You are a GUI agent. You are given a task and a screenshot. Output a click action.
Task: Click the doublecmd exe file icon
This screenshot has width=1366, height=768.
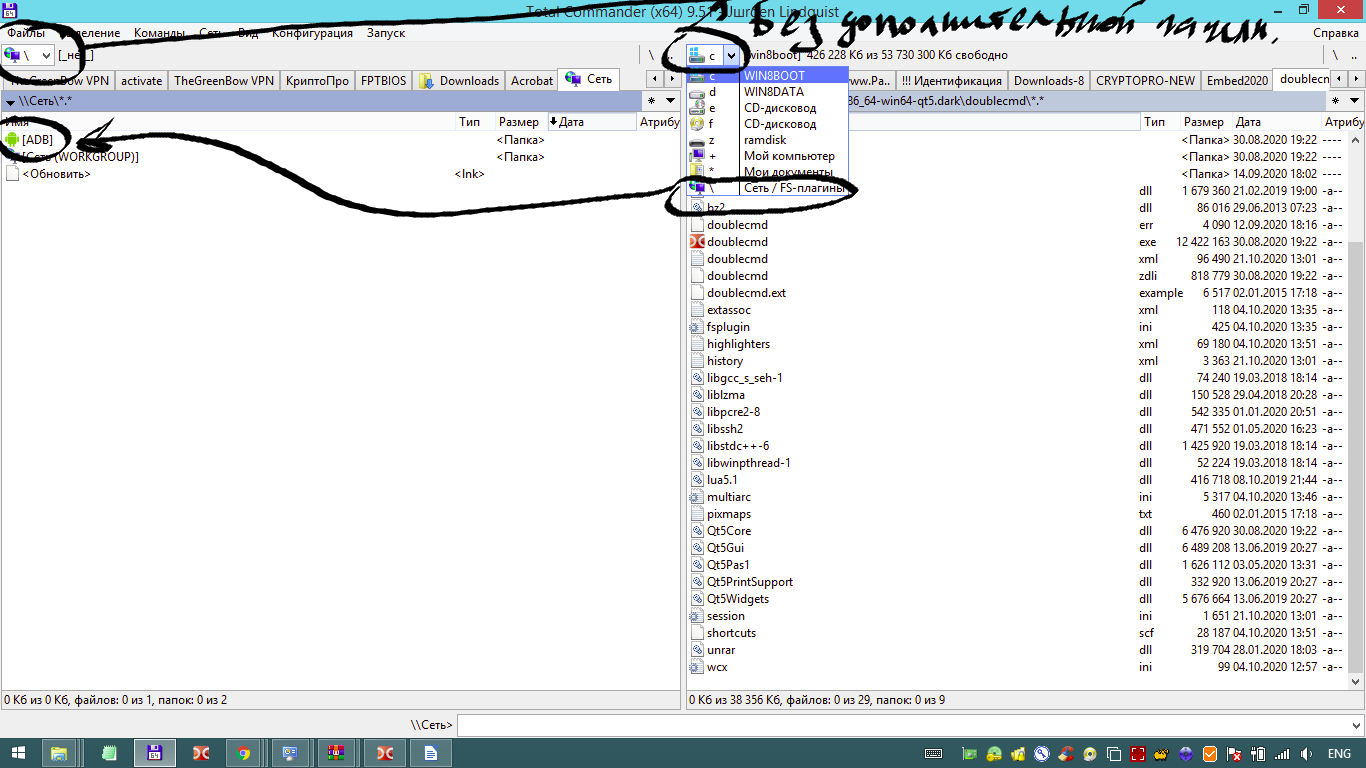tap(698, 242)
